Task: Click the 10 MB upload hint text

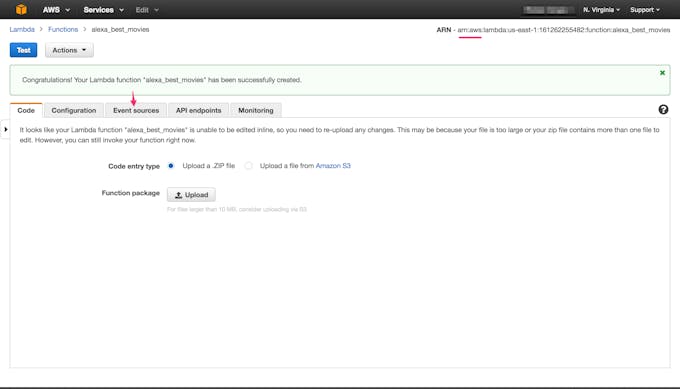Action: pyautogui.click(x=237, y=209)
